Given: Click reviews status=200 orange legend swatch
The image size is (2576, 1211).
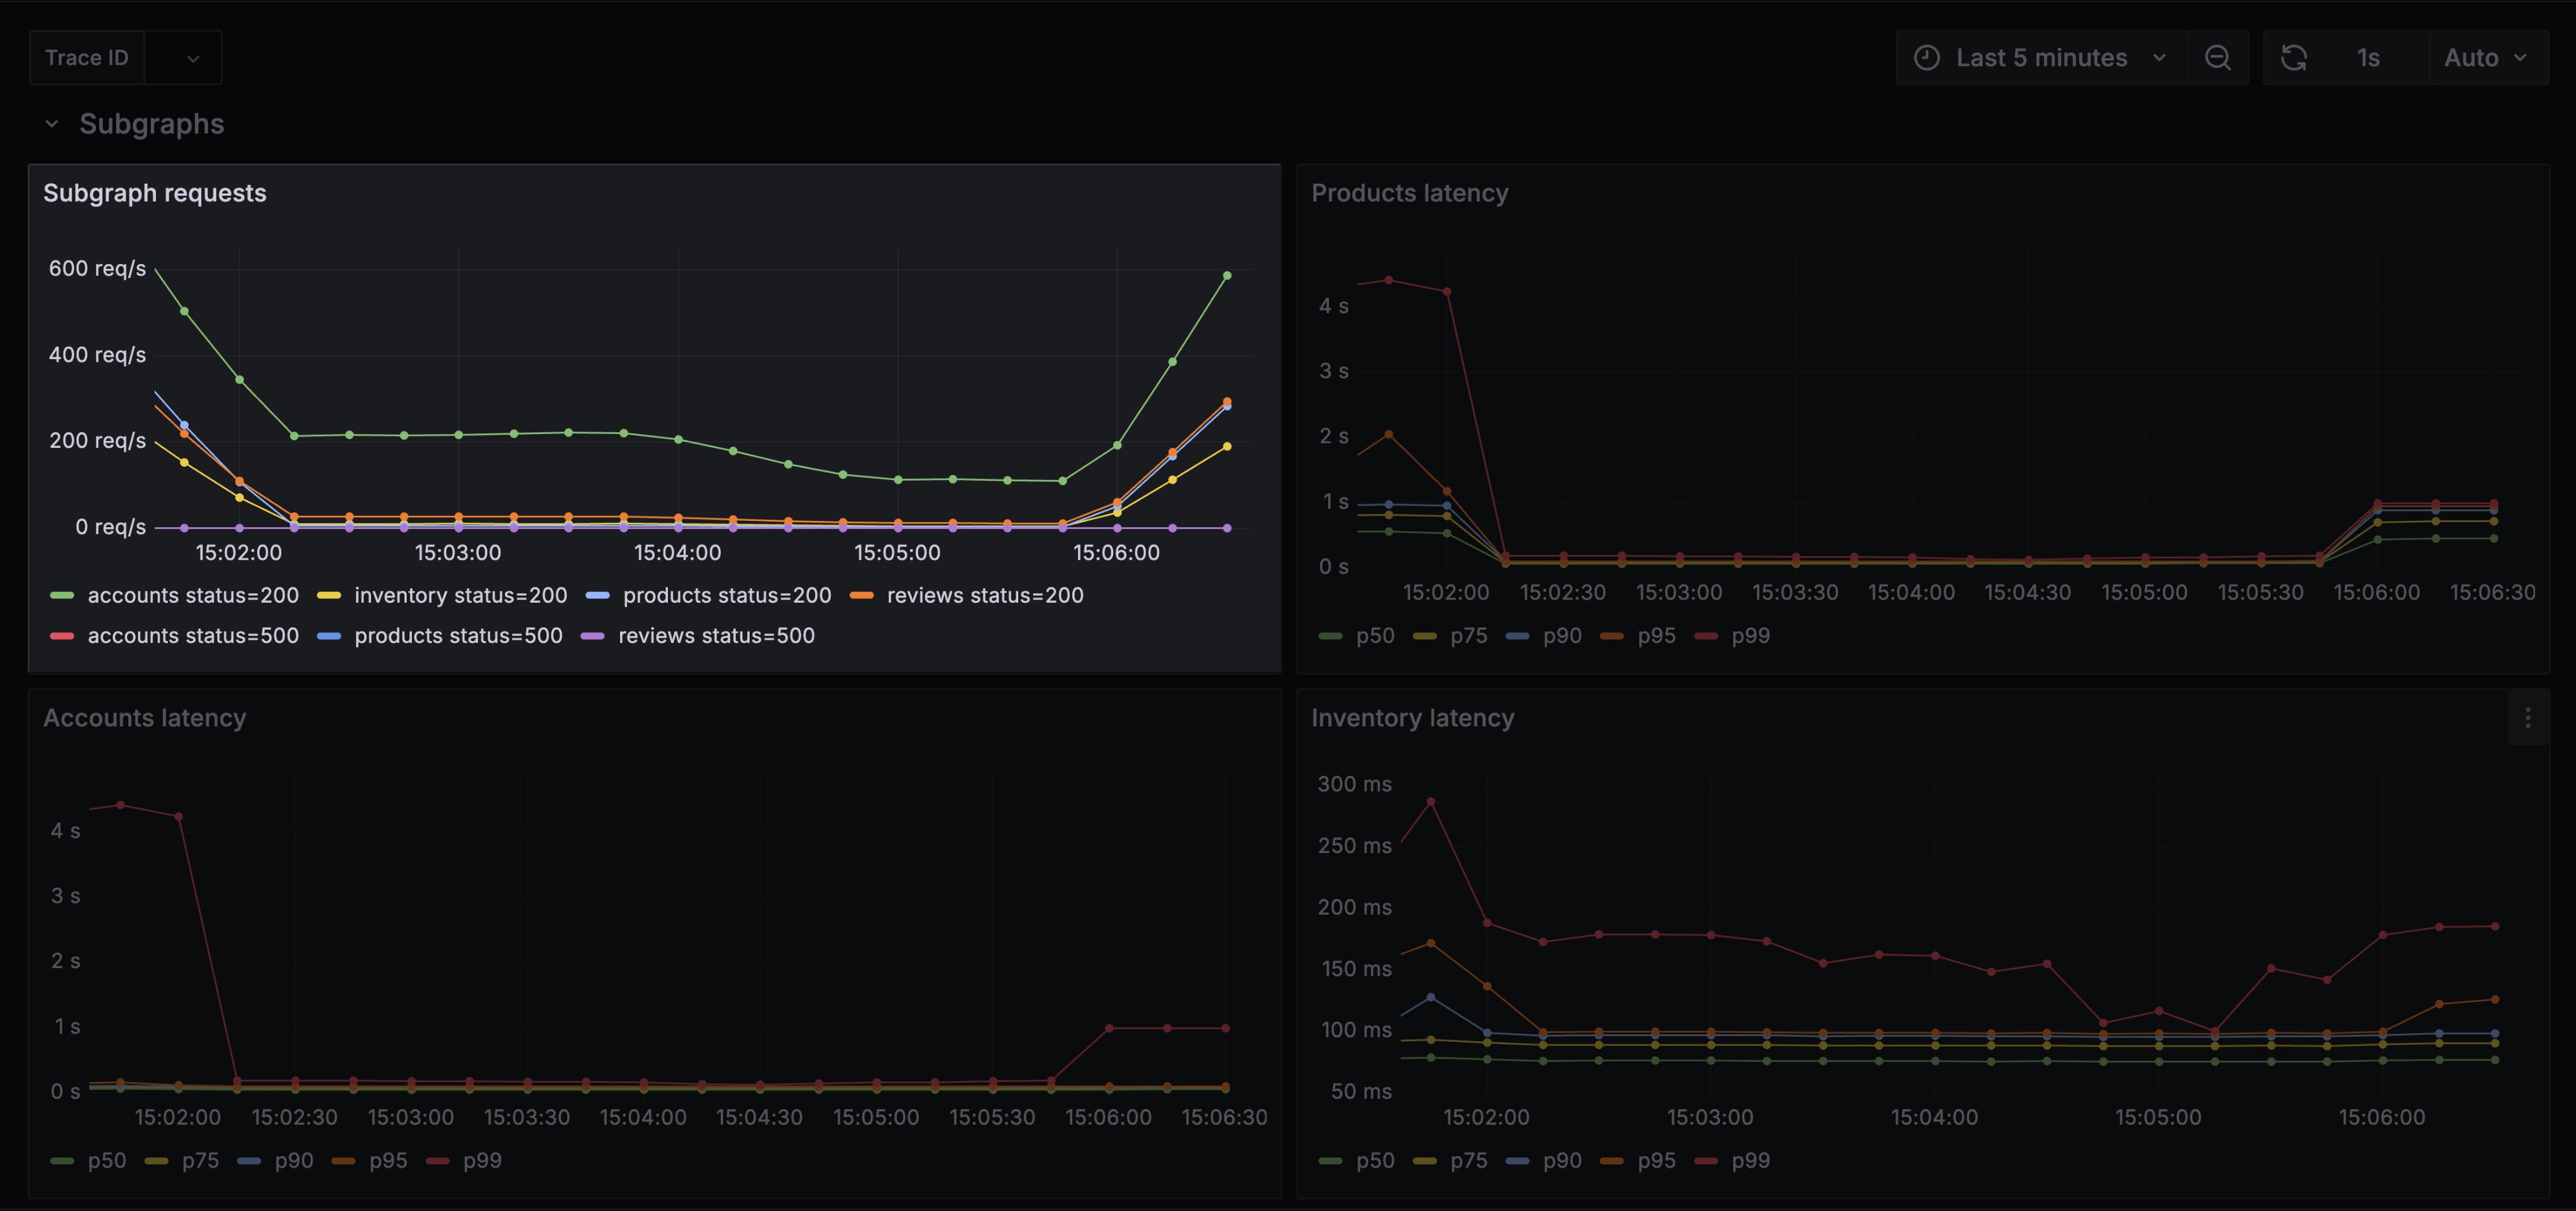Looking at the screenshot, I should 861,595.
